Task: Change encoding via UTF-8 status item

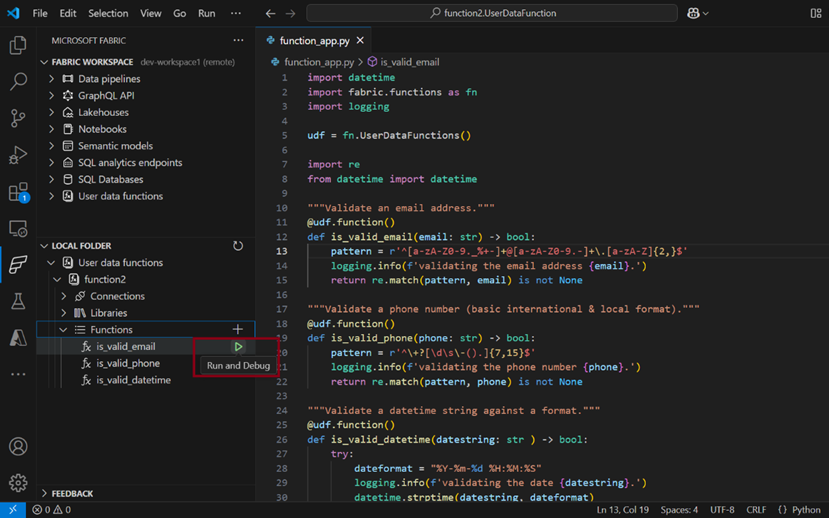Action: click(x=722, y=510)
